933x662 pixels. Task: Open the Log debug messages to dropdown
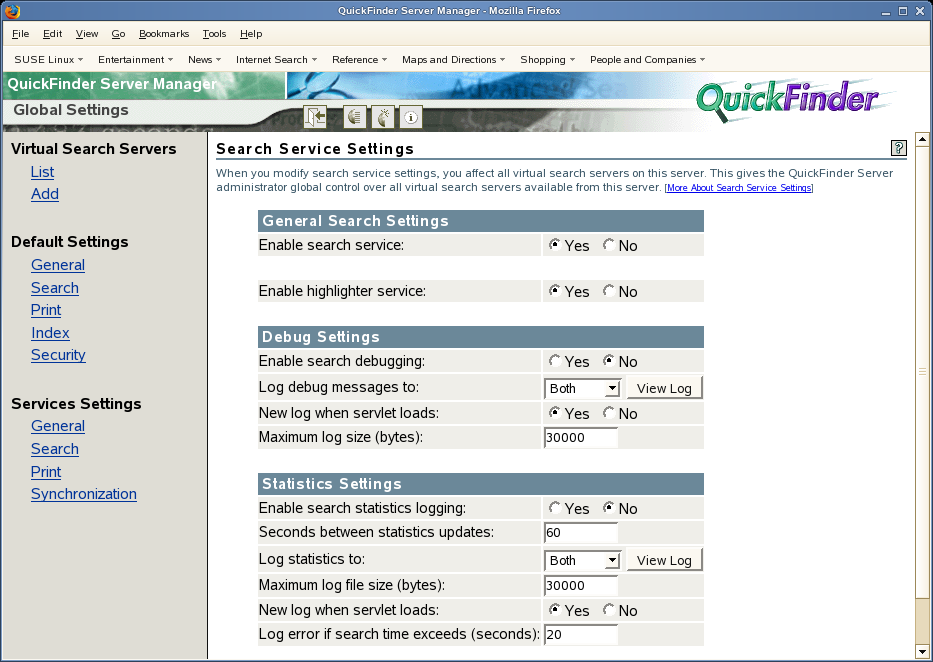click(x=583, y=388)
